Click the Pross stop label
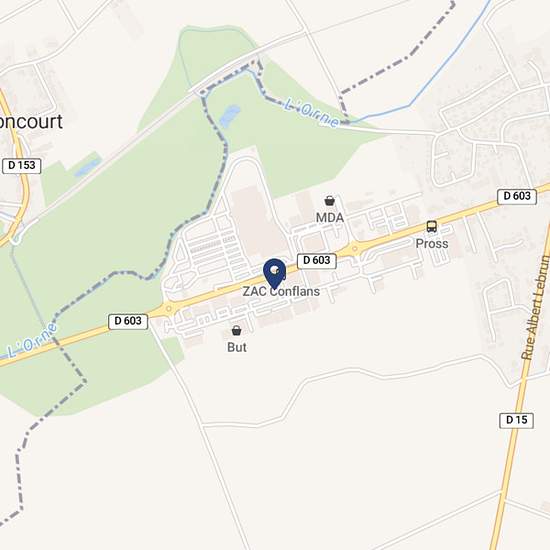The image size is (550, 550). click(x=432, y=244)
